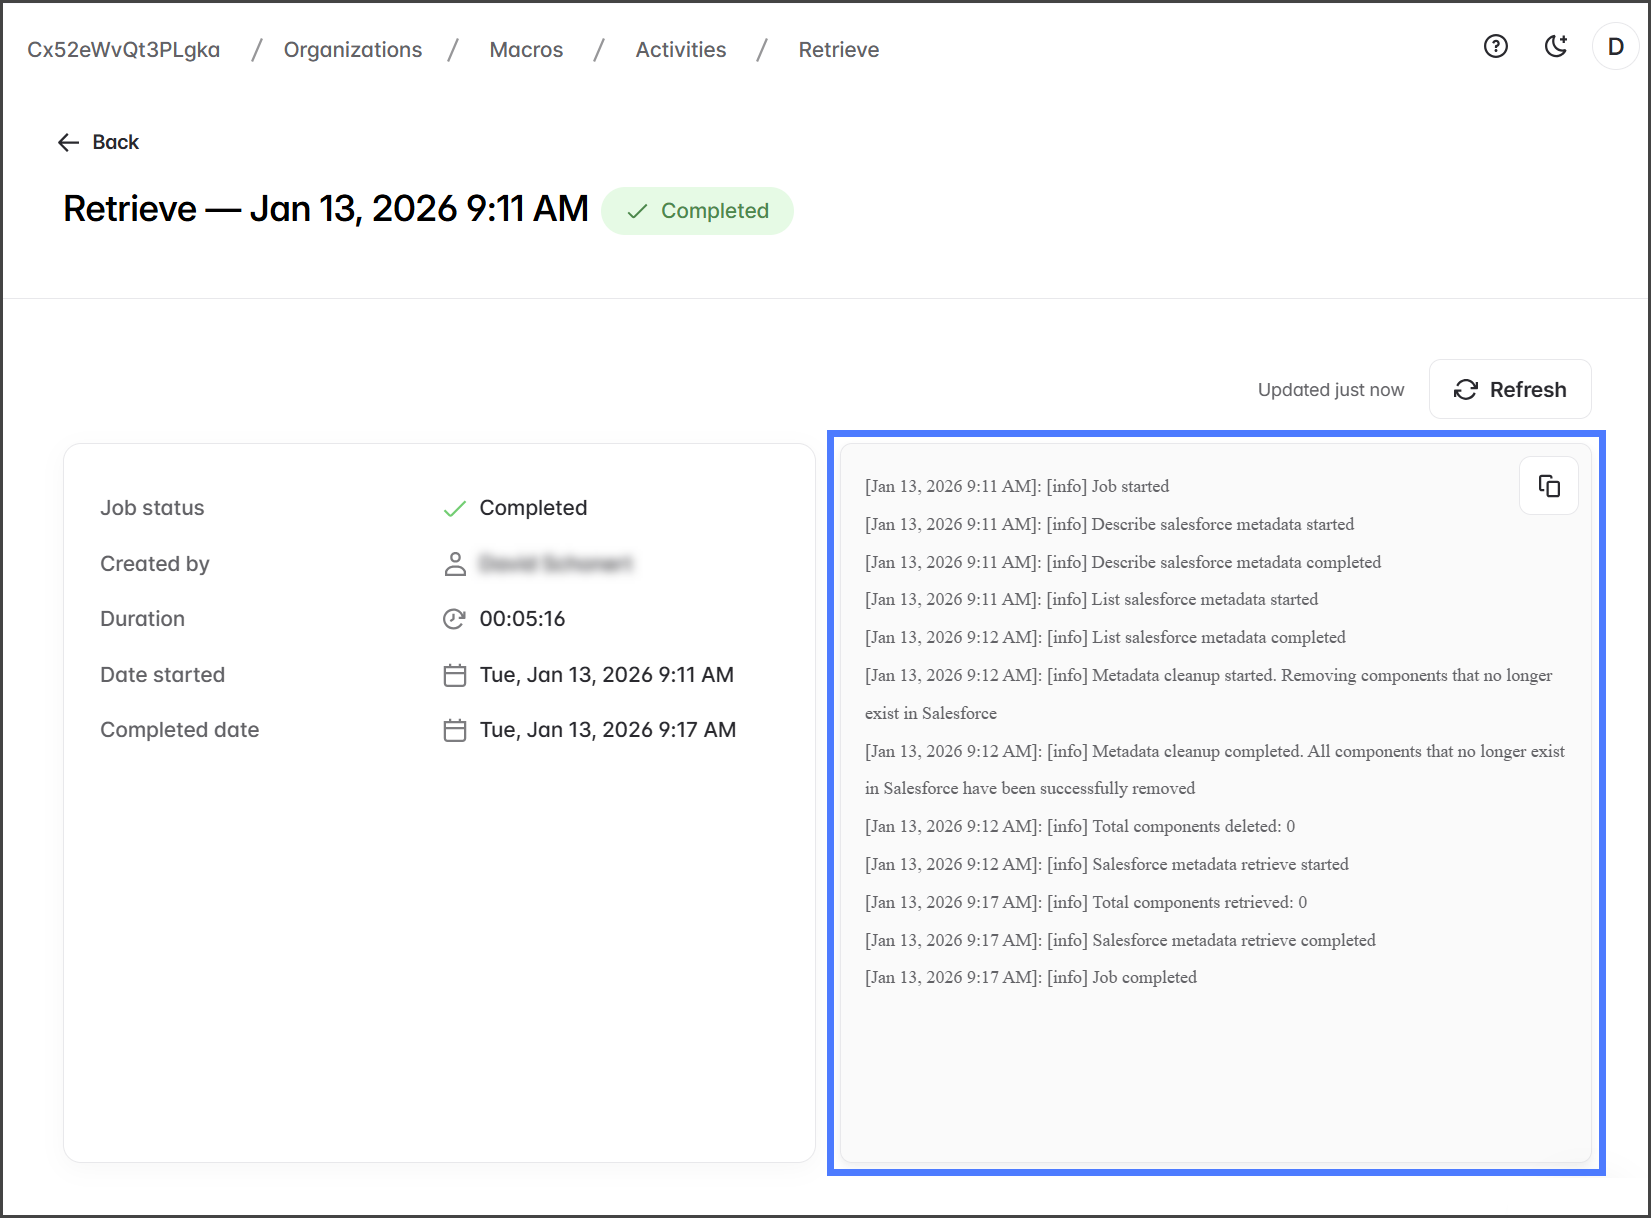Open the Organizations breadcrumb
Screen dimensions: 1651x1218
(352, 50)
